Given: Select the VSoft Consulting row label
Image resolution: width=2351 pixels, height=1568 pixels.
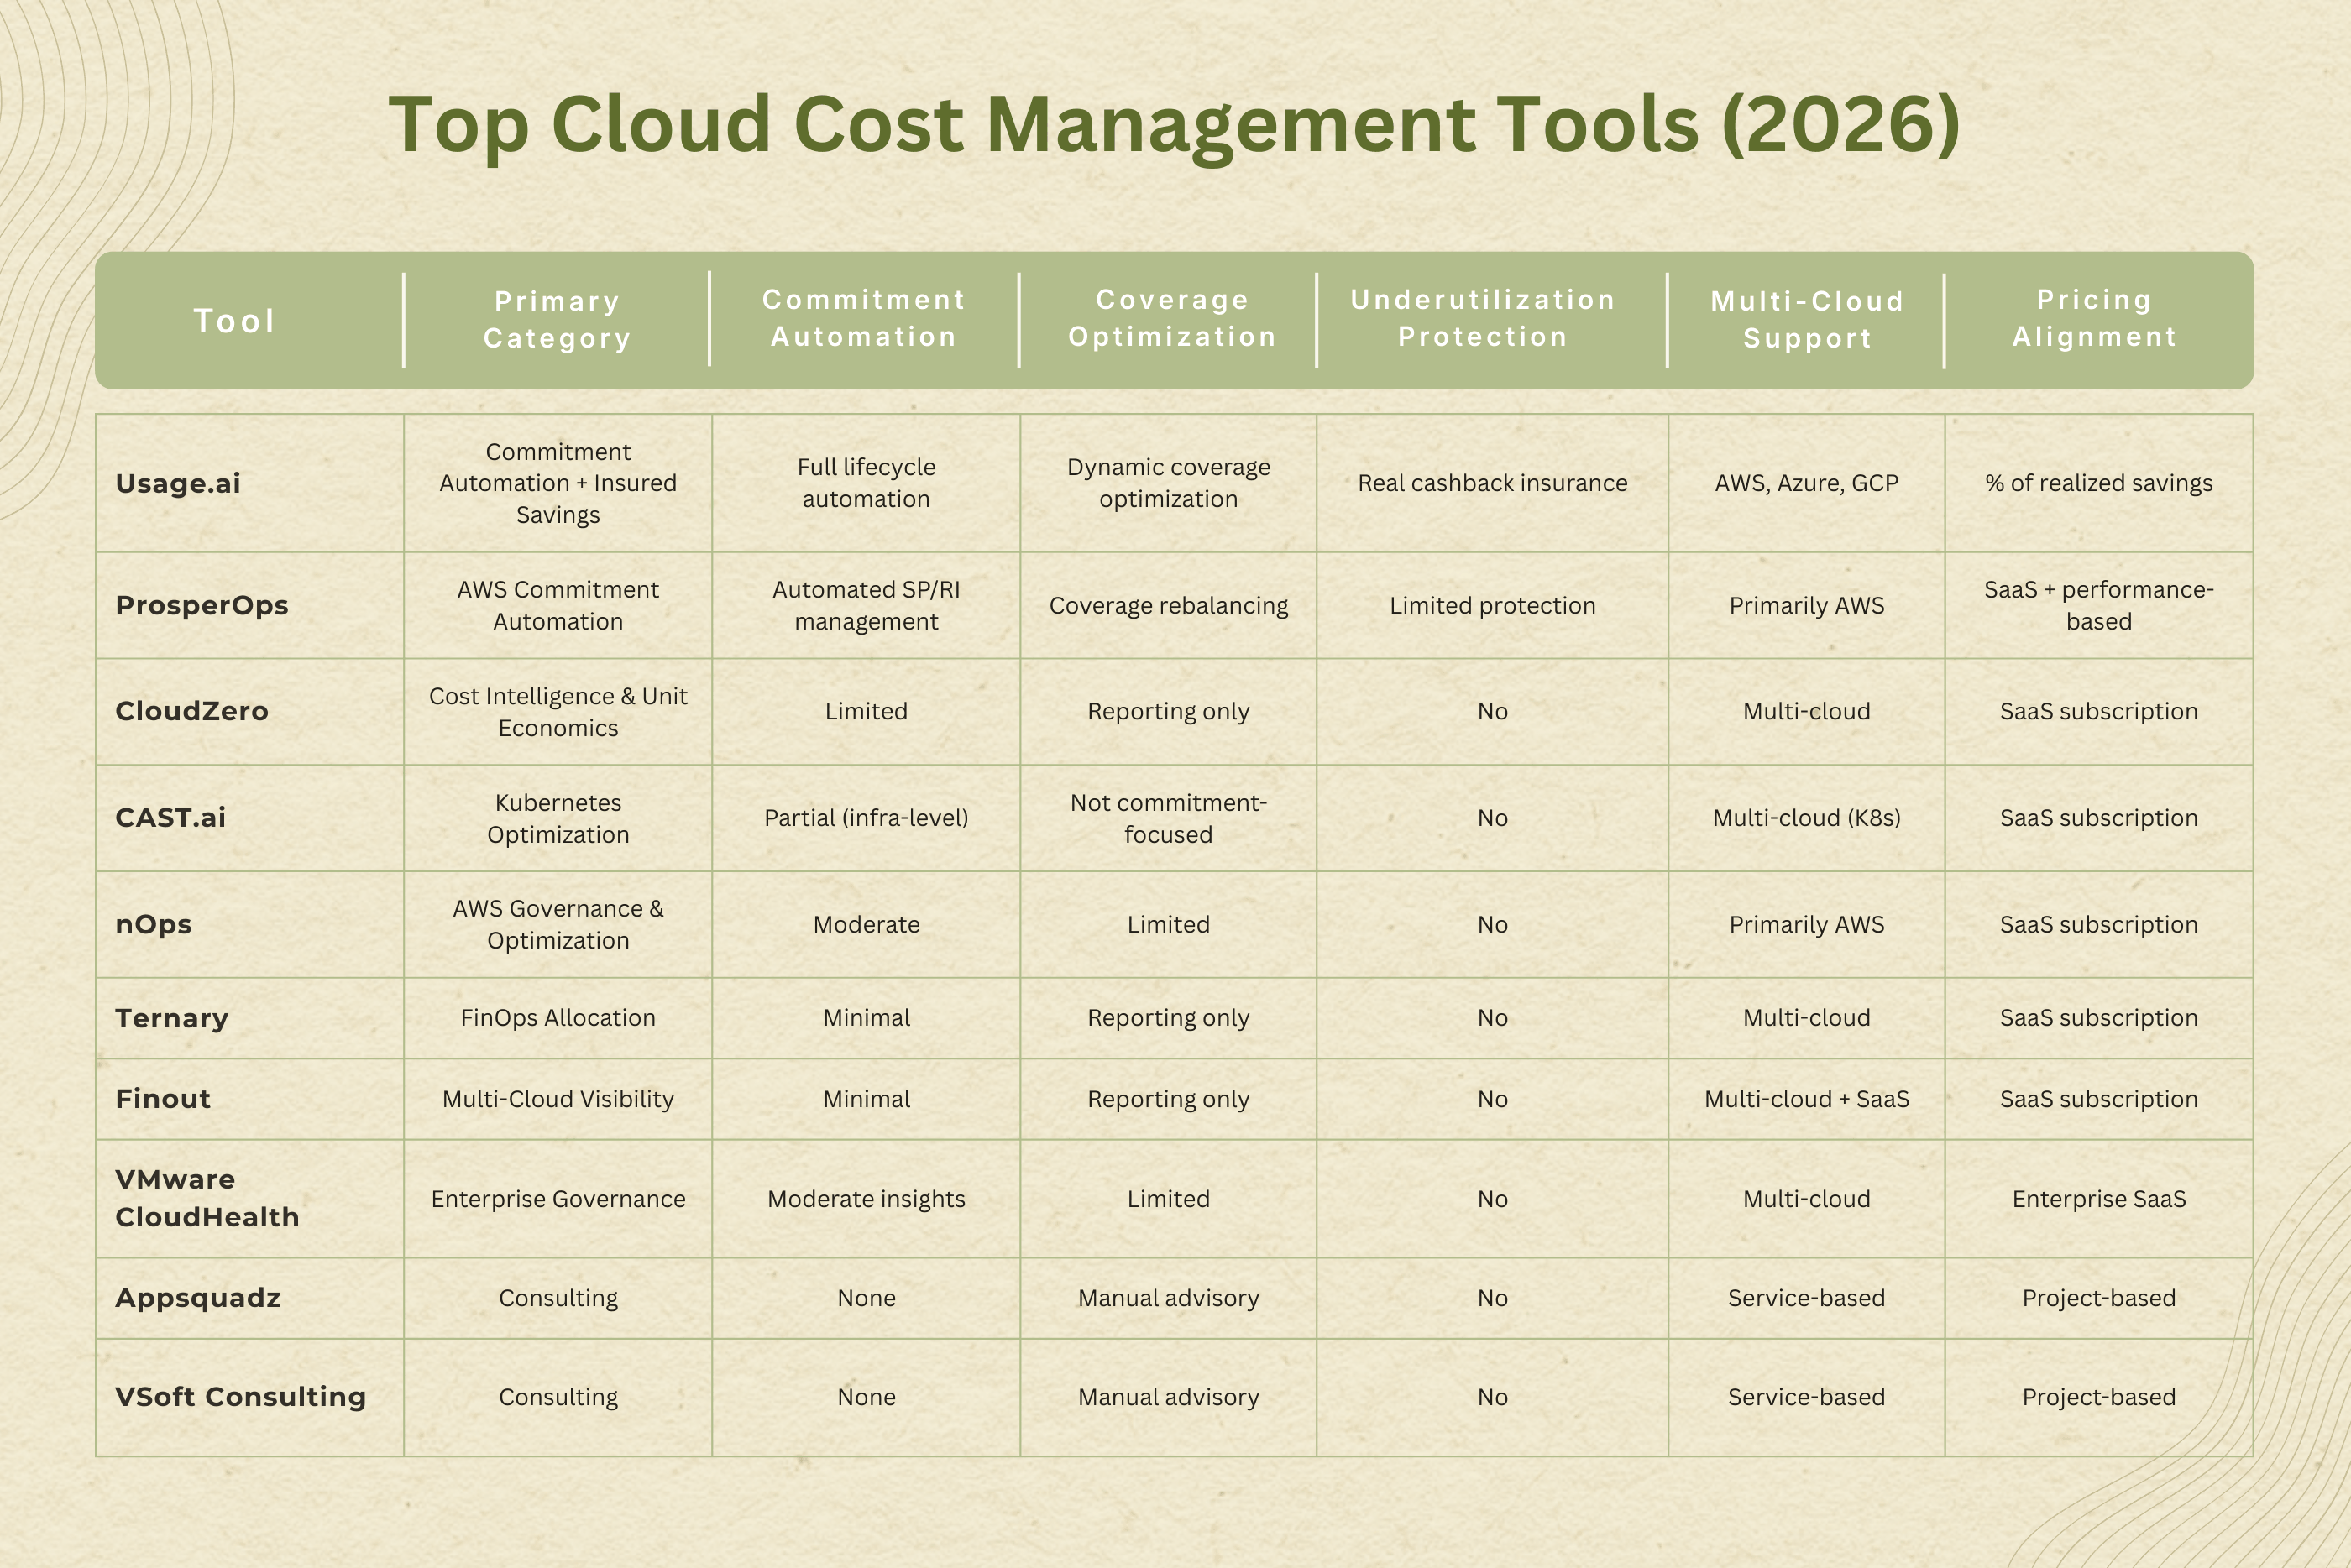Looking at the screenshot, I should (x=241, y=1397).
